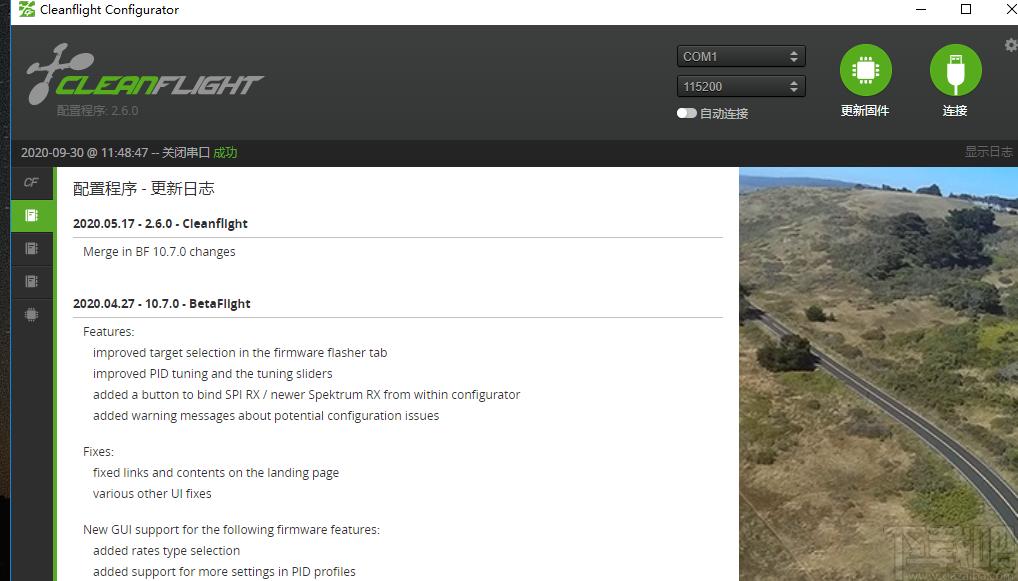Select the highlighted changelog tab icon
Image resolution: width=1018 pixels, height=581 pixels.
[x=31, y=215]
